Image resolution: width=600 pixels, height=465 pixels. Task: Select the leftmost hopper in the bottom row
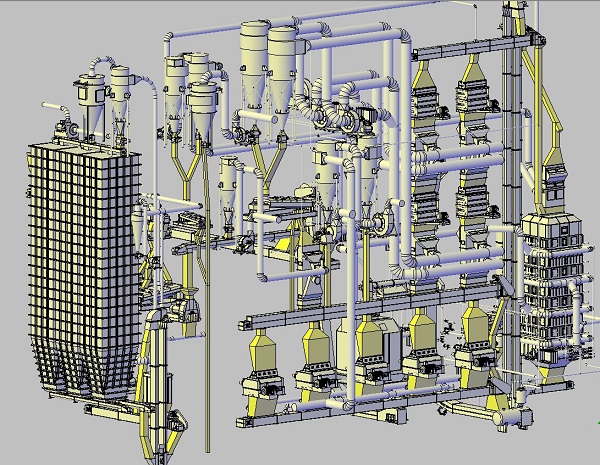(x=263, y=355)
